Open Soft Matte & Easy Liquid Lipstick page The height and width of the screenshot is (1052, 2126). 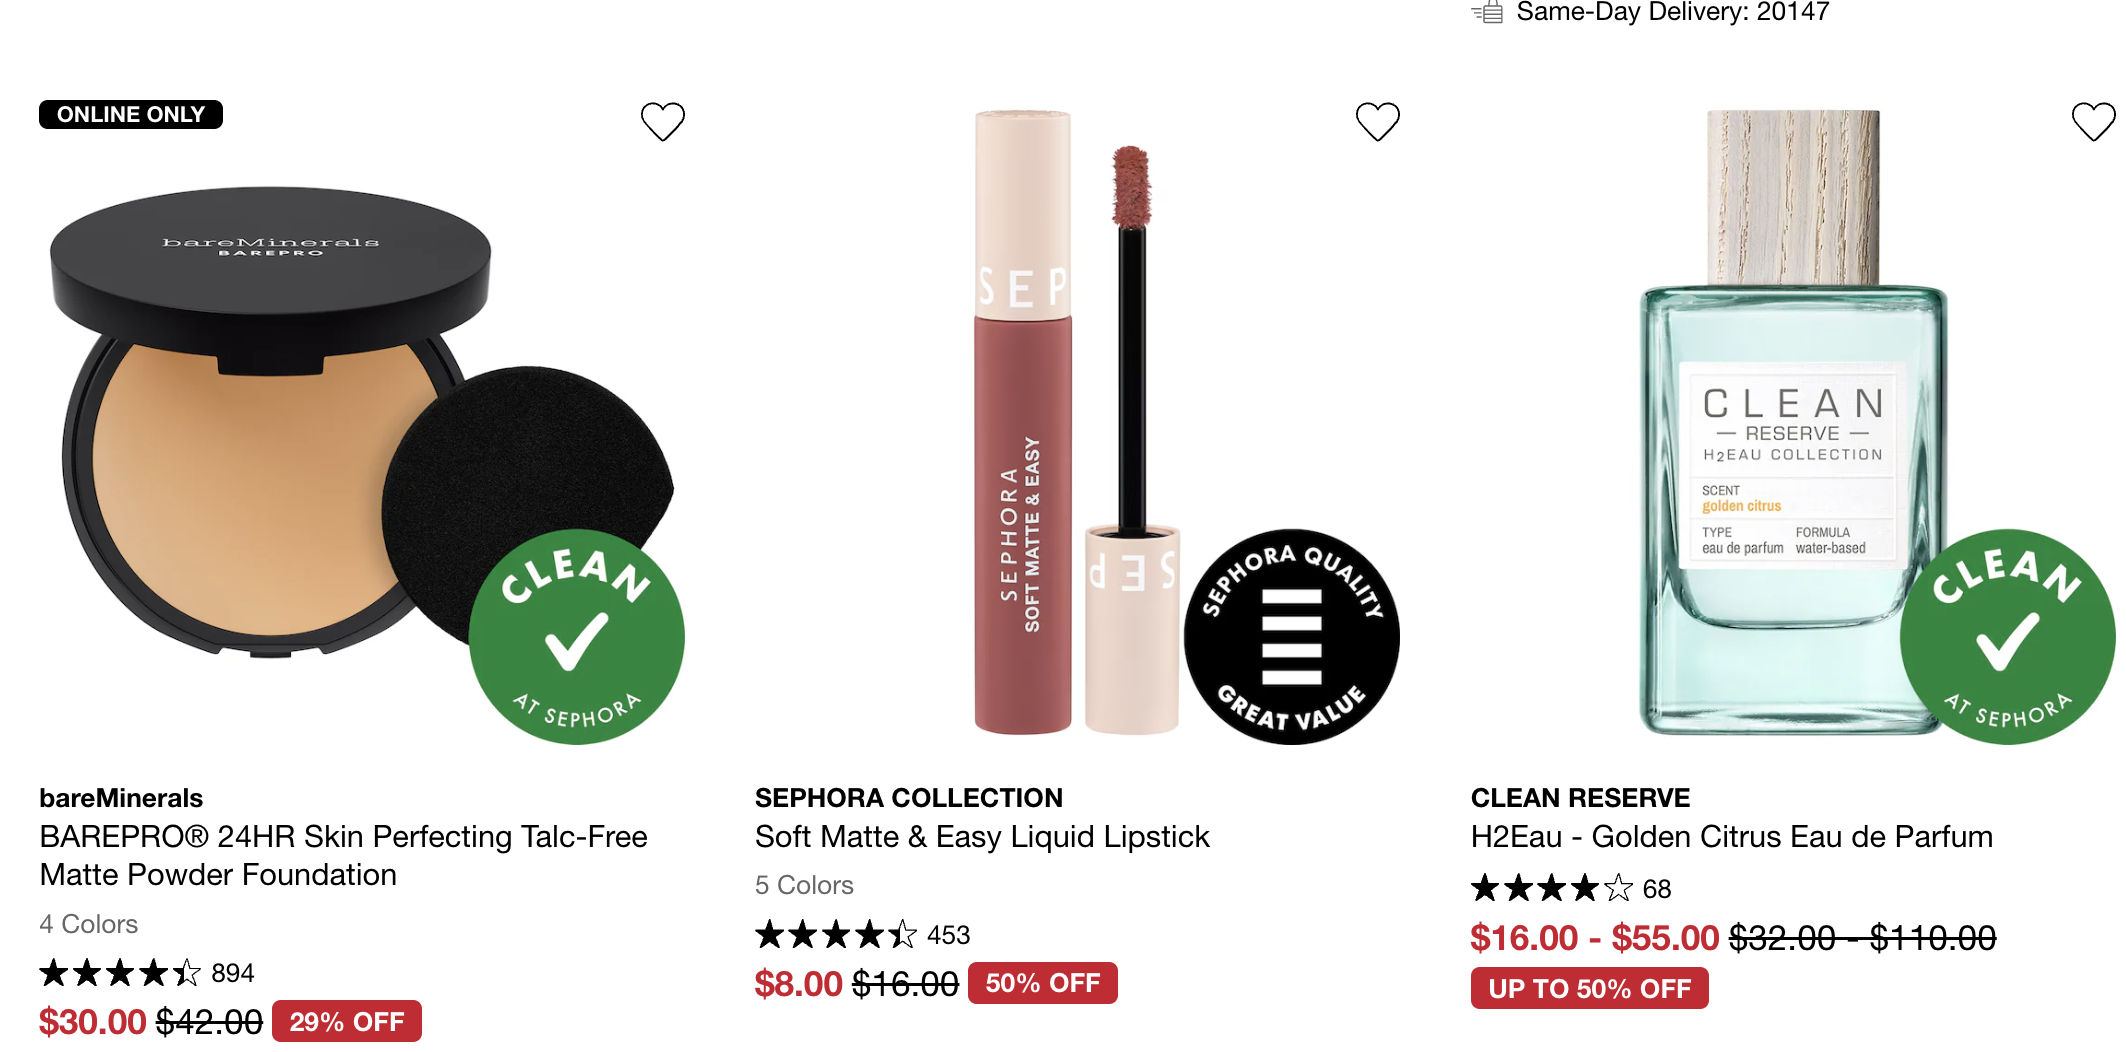(982, 836)
